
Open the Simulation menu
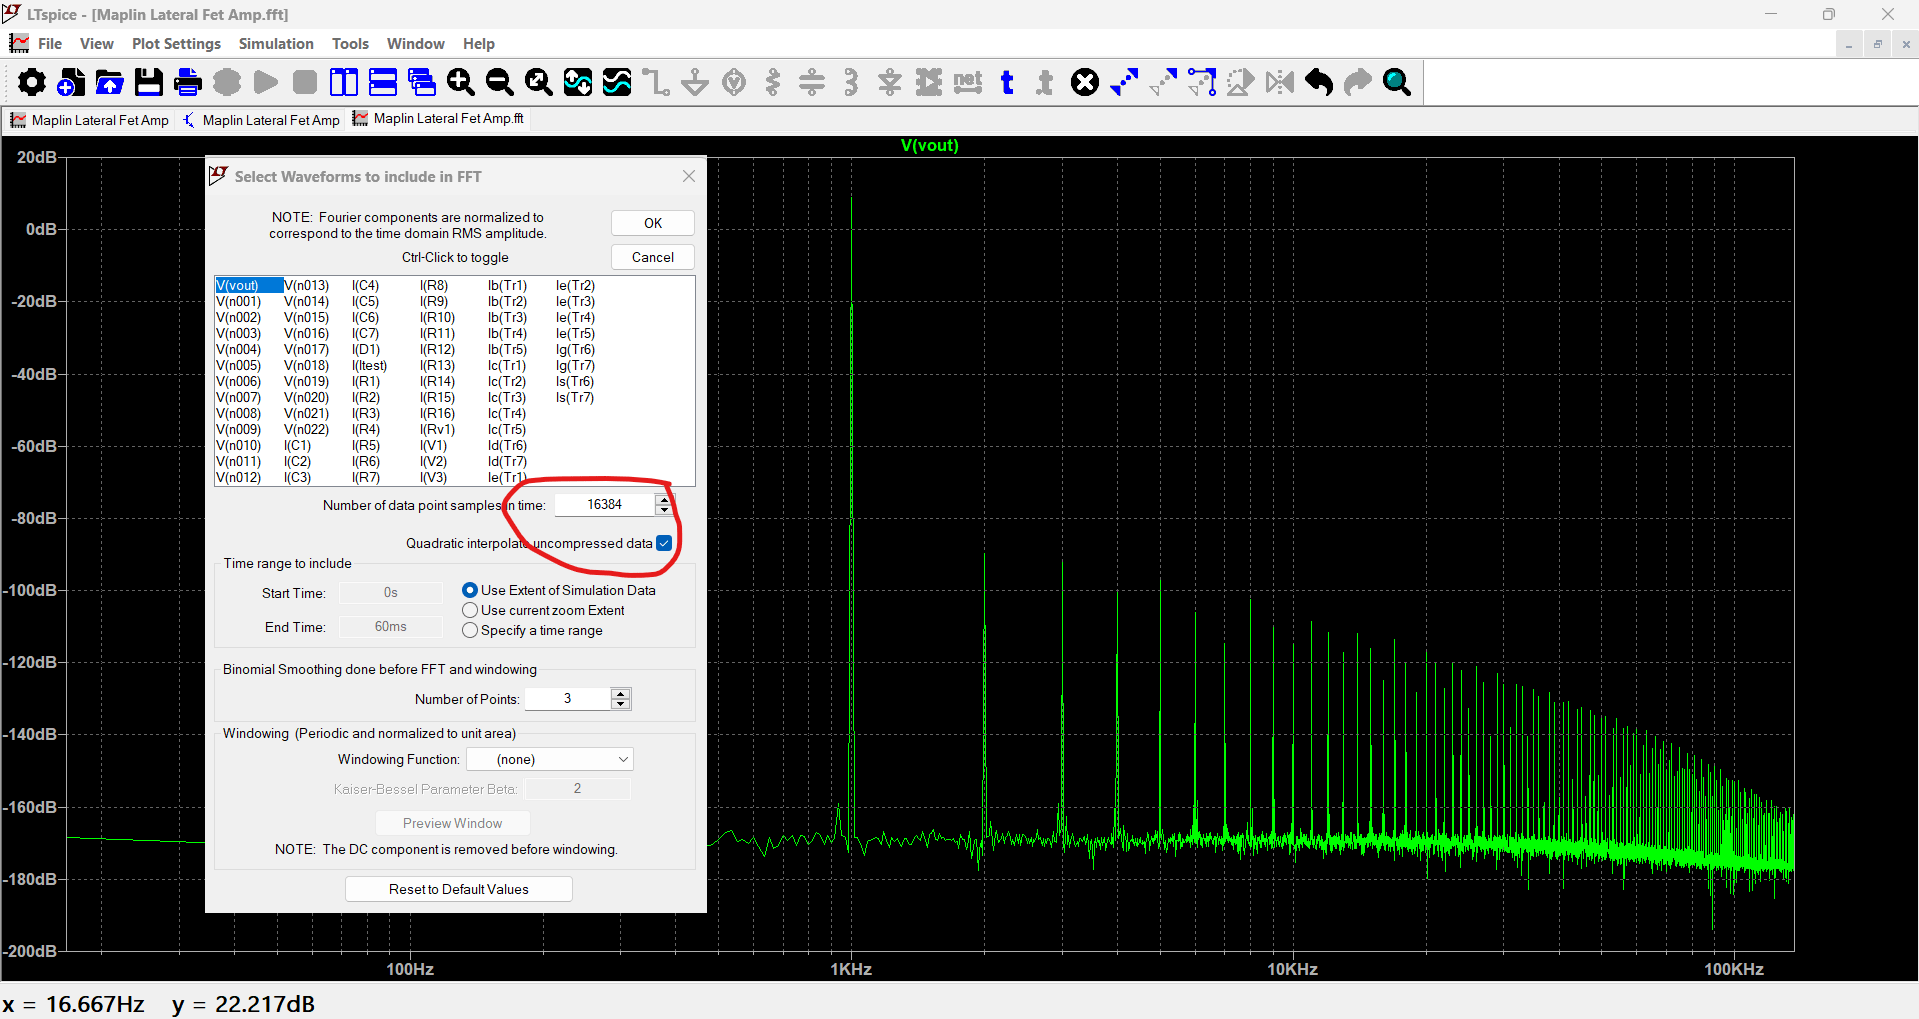pyautogui.click(x=276, y=44)
